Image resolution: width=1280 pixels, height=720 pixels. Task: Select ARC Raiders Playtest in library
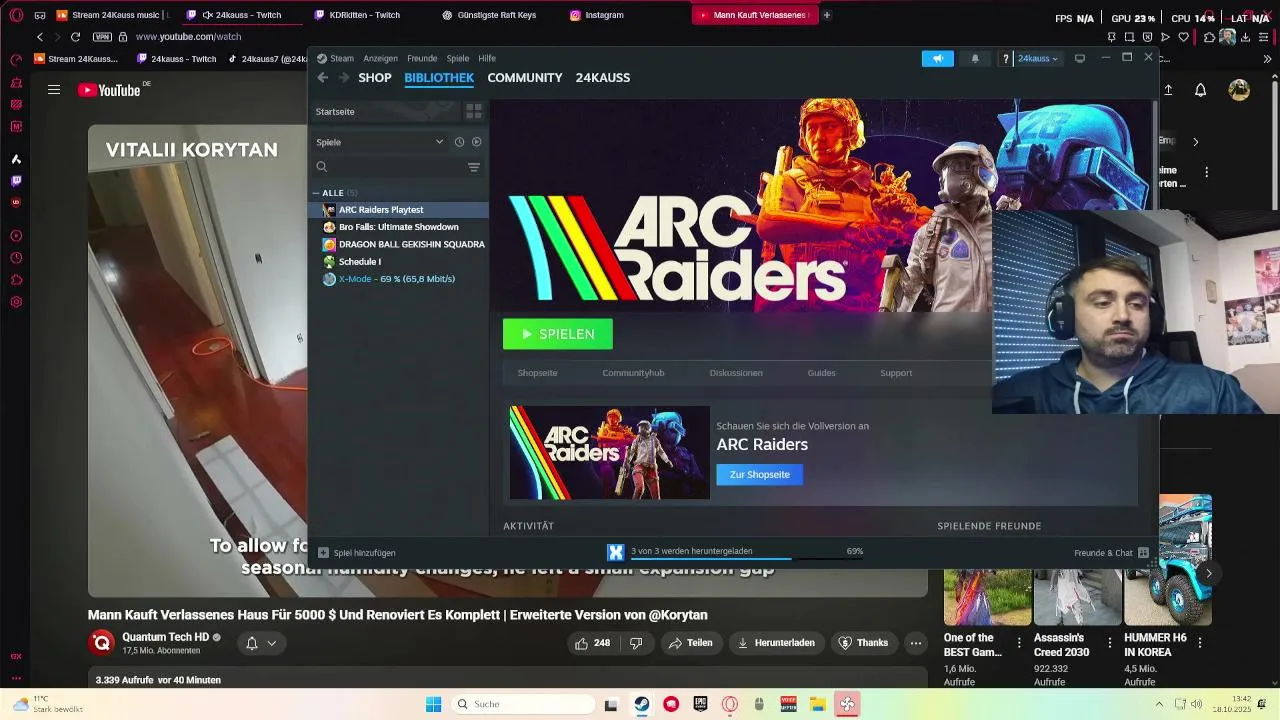(x=398, y=210)
